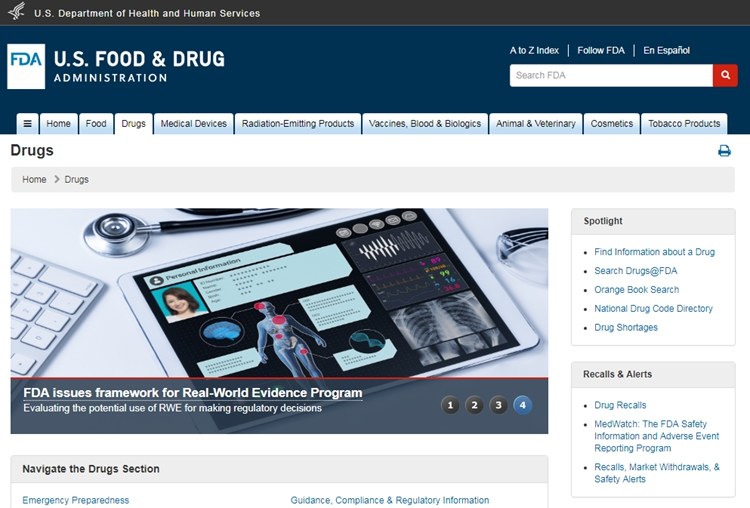750x508 pixels.
Task: Click the Spotlight panel heading
Action: 603,221
